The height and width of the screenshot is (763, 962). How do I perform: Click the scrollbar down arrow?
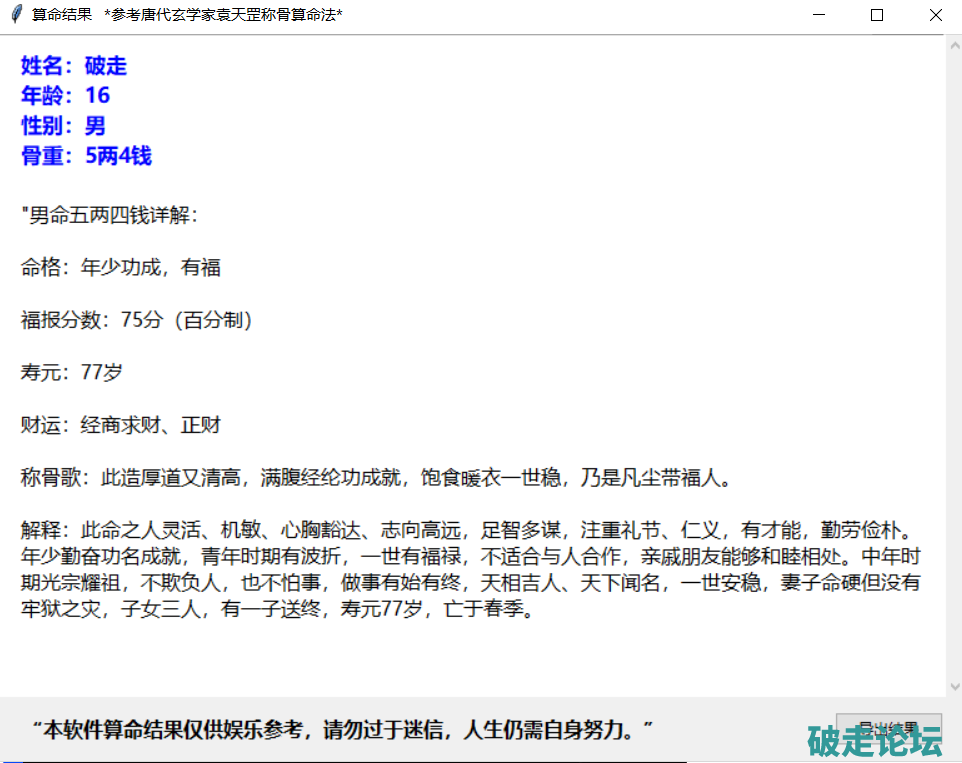[x=954, y=687]
